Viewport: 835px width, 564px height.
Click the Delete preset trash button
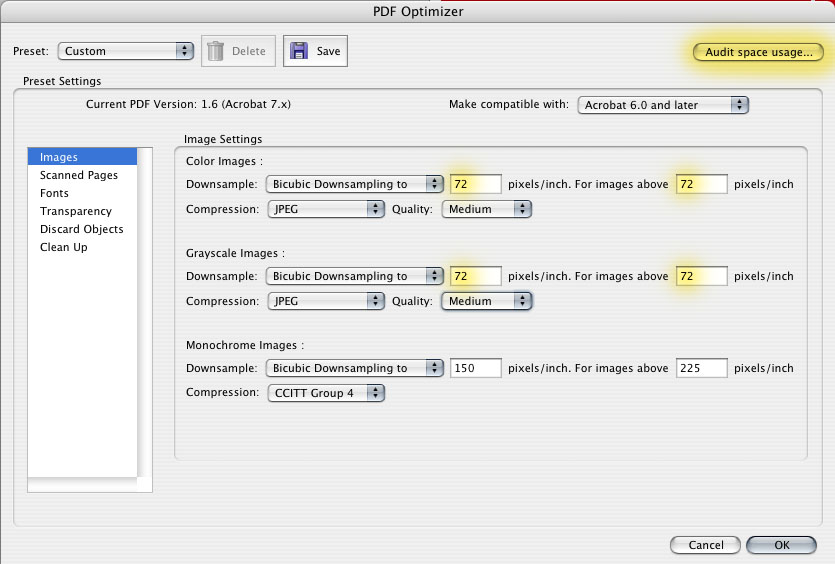coord(238,51)
